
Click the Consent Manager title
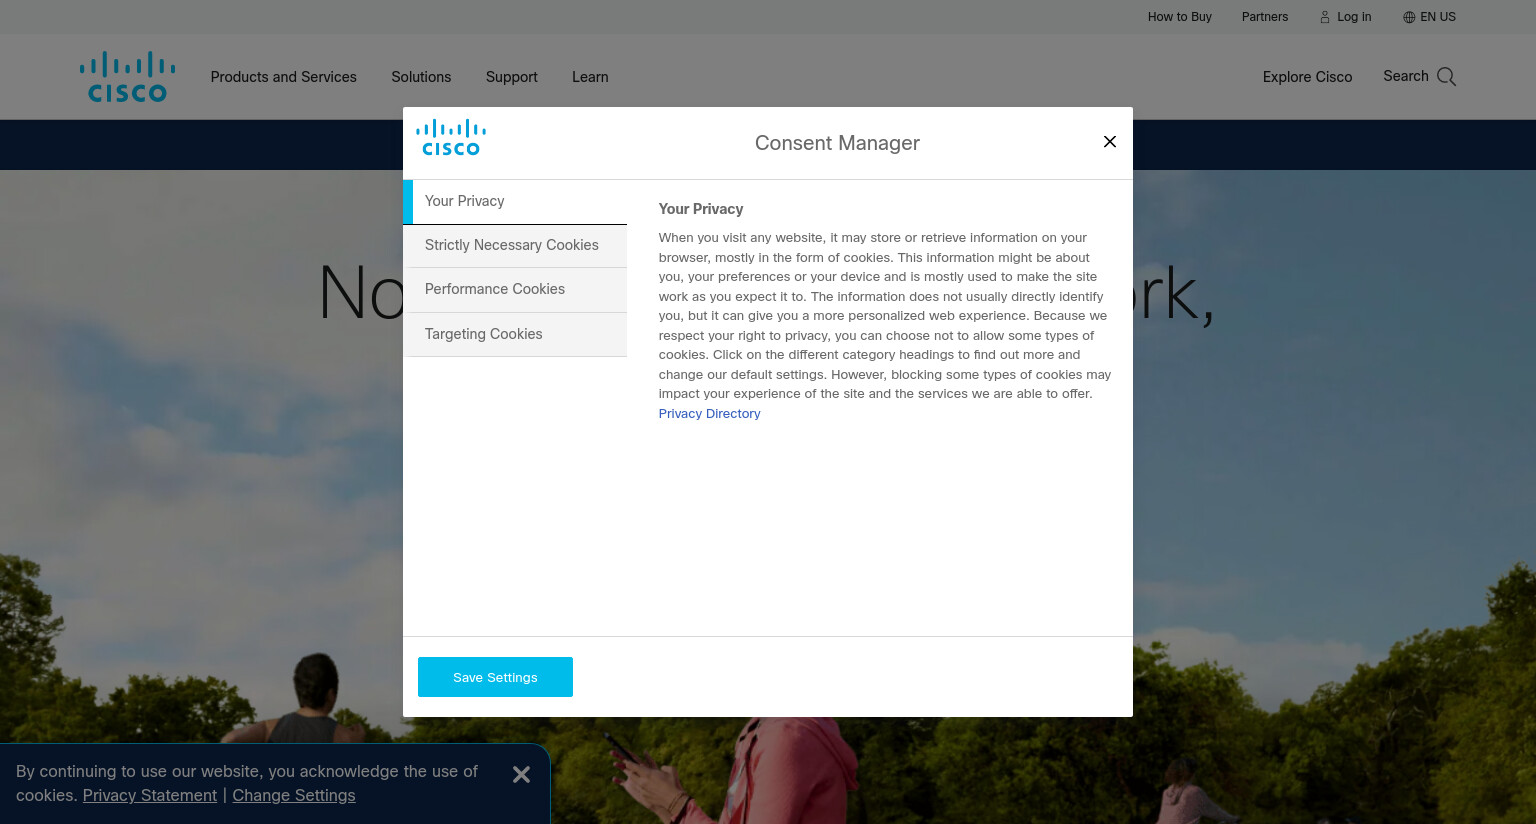click(x=837, y=143)
